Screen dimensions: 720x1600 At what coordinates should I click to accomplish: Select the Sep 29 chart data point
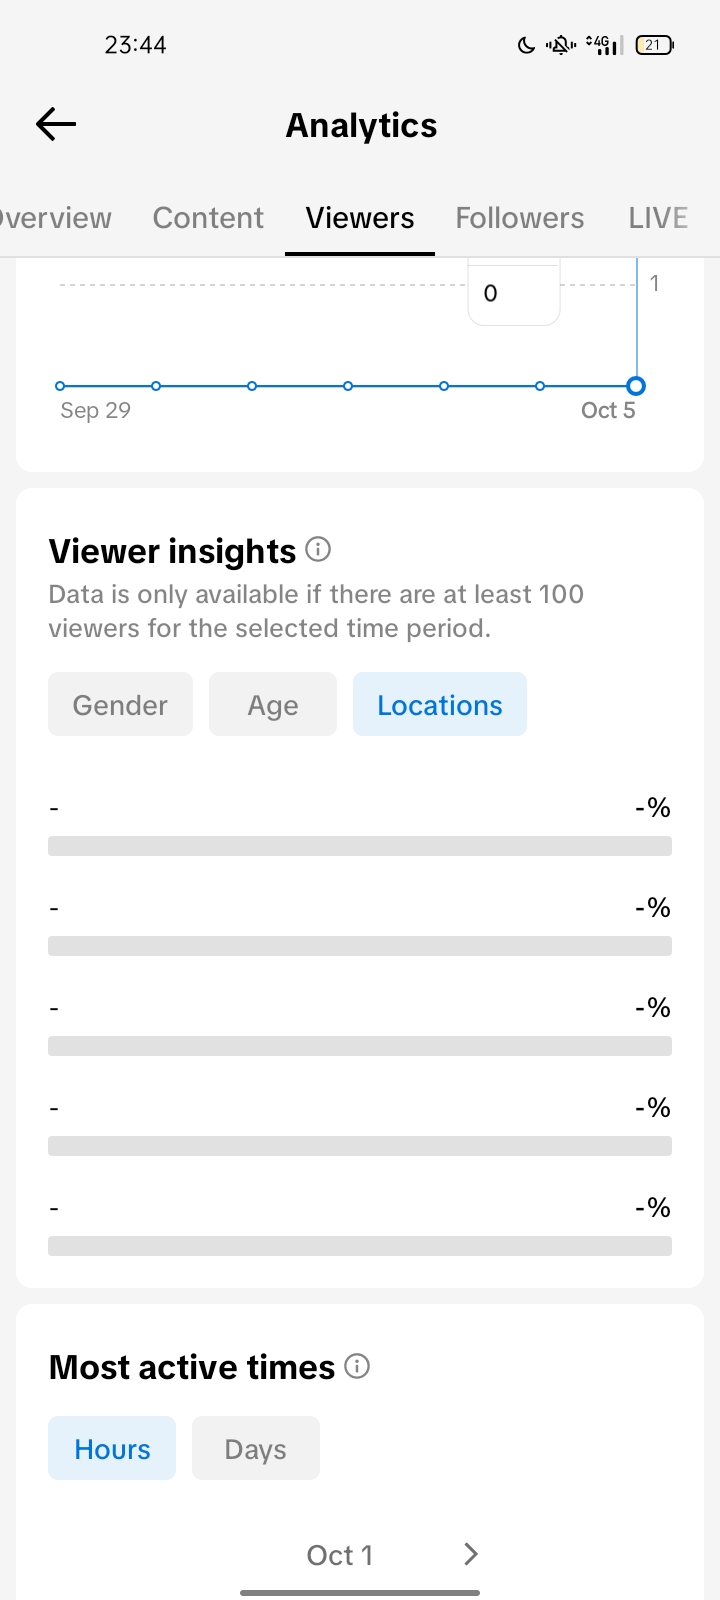pos(60,386)
